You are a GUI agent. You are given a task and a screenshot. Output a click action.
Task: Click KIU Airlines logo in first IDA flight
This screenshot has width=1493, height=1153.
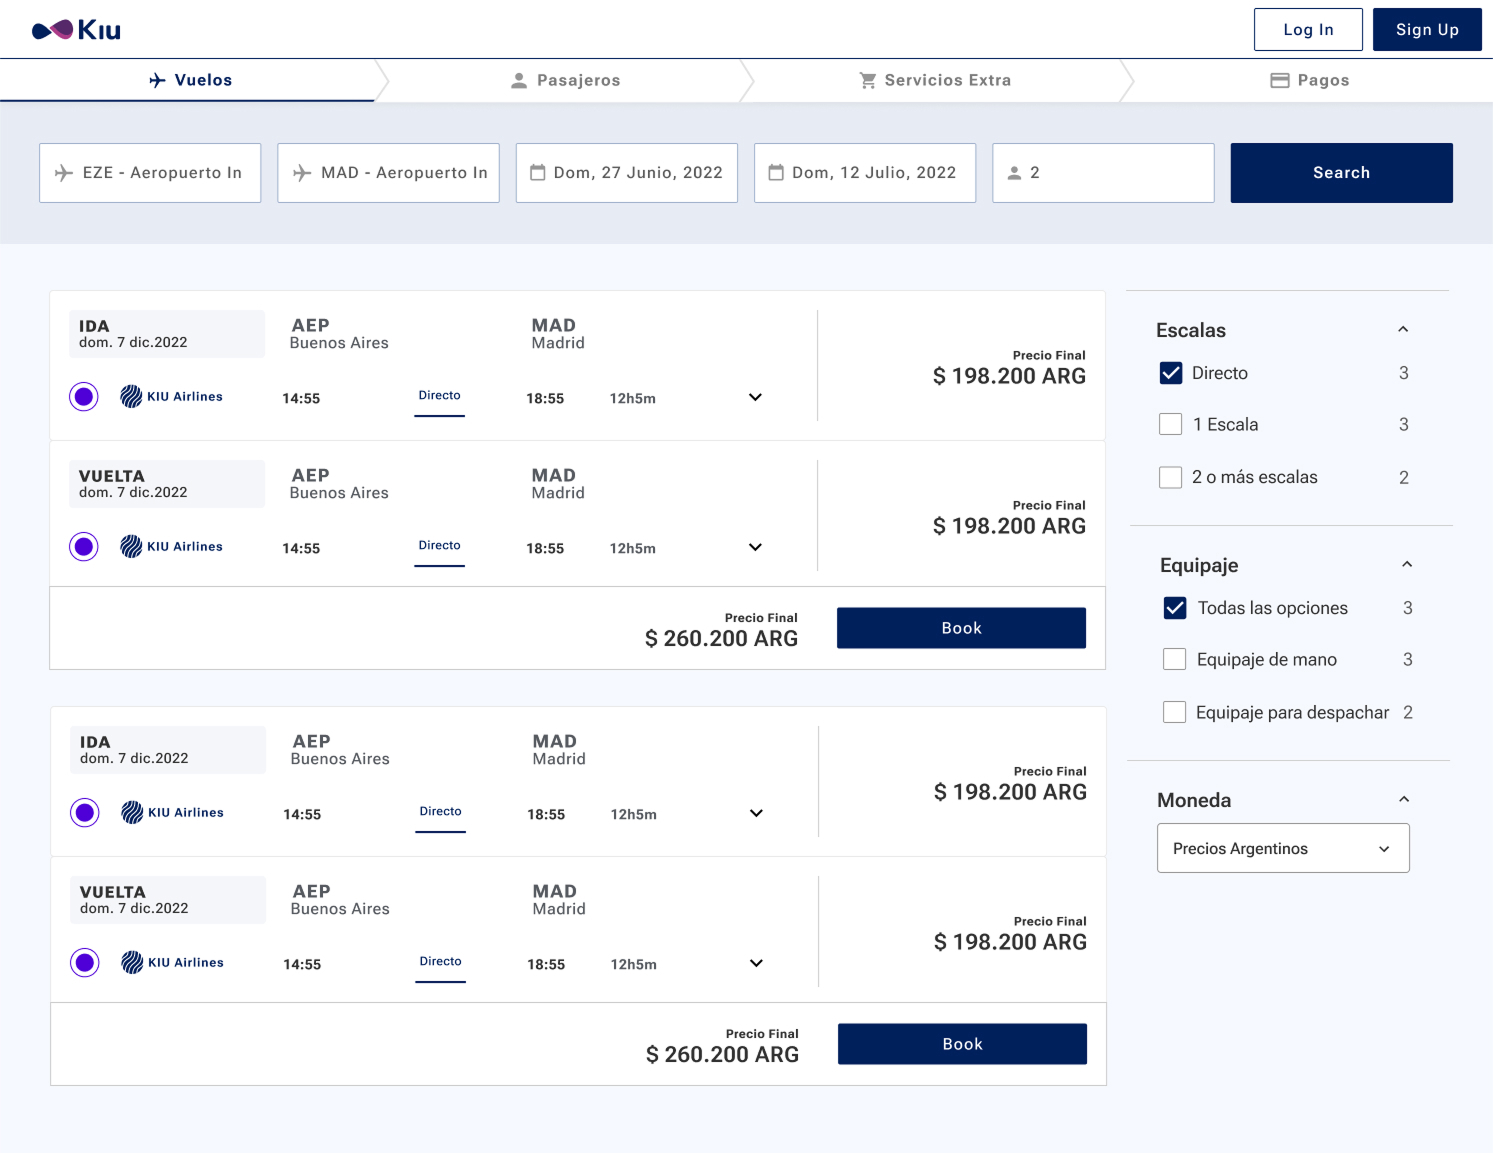pos(131,397)
